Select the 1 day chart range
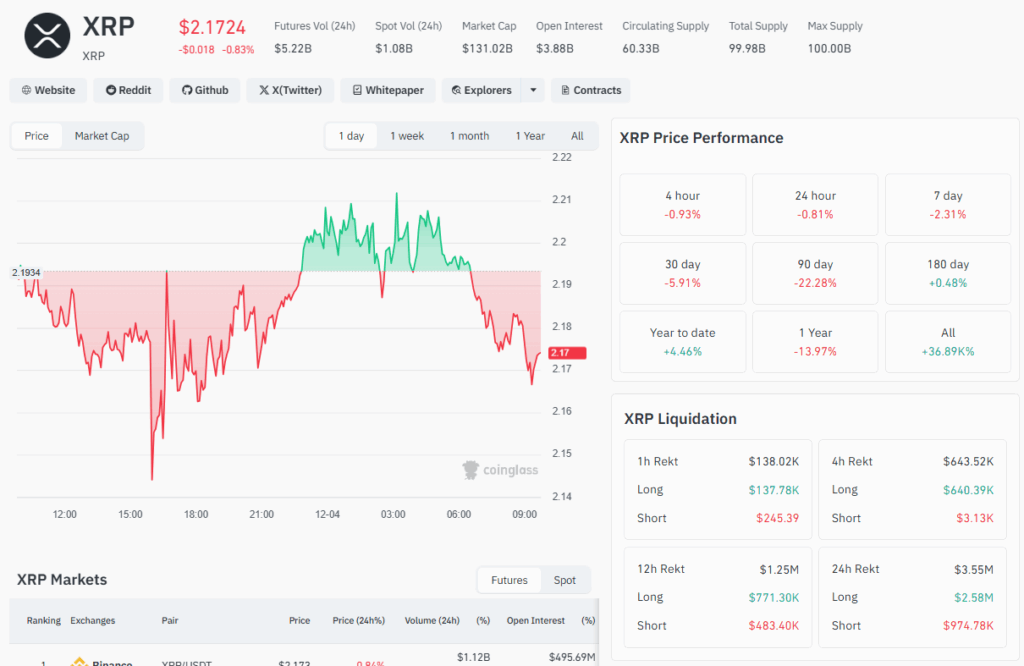Image resolution: width=1024 pixels, height=666 pixels. (x=351, y=136)
